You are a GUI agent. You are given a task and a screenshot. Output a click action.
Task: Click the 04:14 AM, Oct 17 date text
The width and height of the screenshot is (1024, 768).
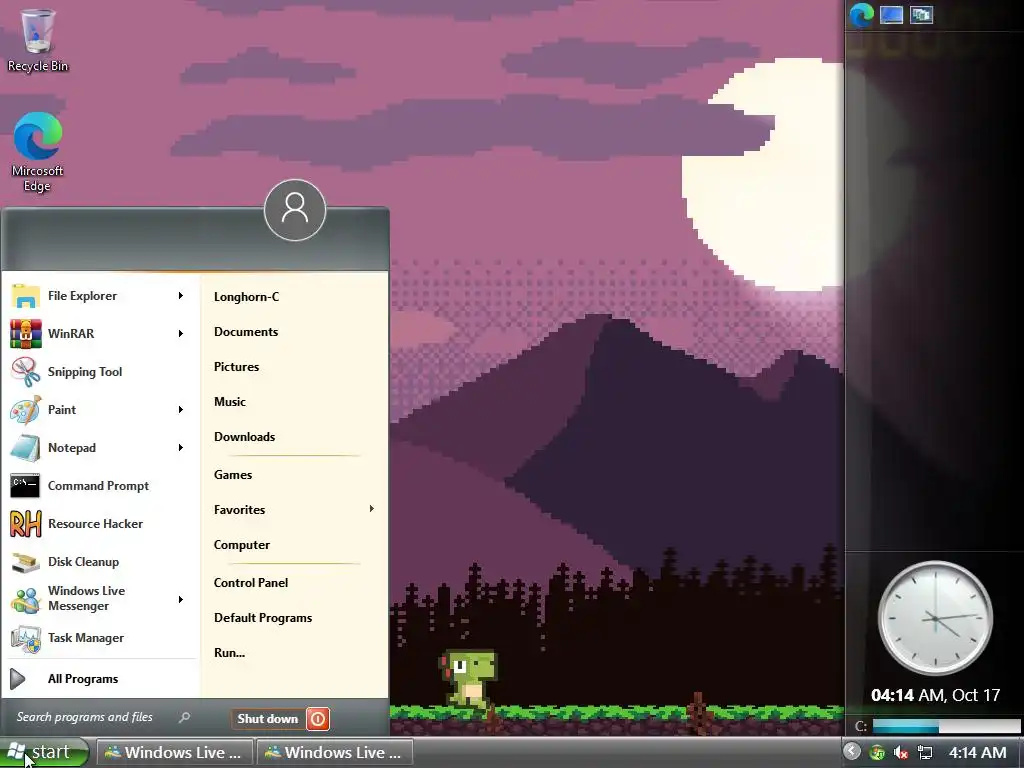click(935, 695)
